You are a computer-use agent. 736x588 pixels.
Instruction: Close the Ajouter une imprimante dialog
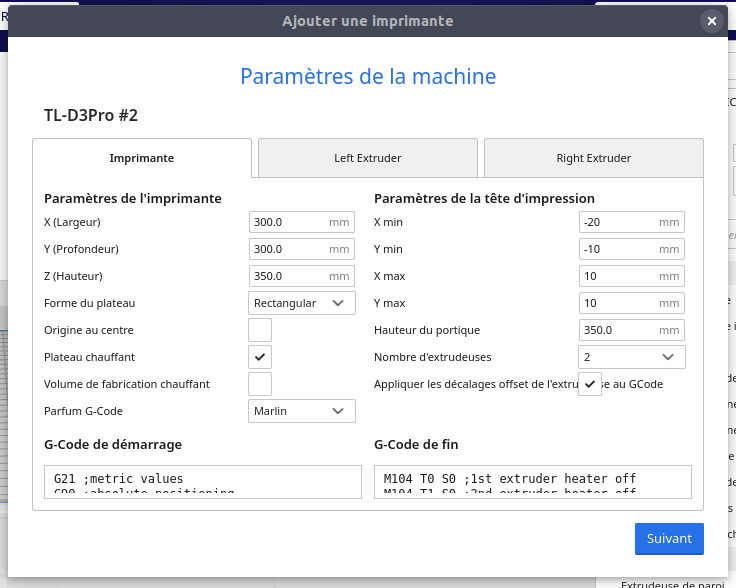coord(711,21)
